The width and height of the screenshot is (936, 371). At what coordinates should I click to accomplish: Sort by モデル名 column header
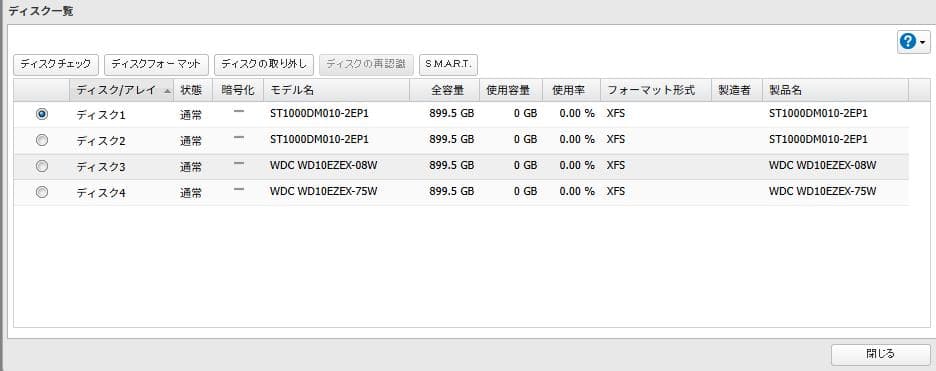click(x=336, y=90)
